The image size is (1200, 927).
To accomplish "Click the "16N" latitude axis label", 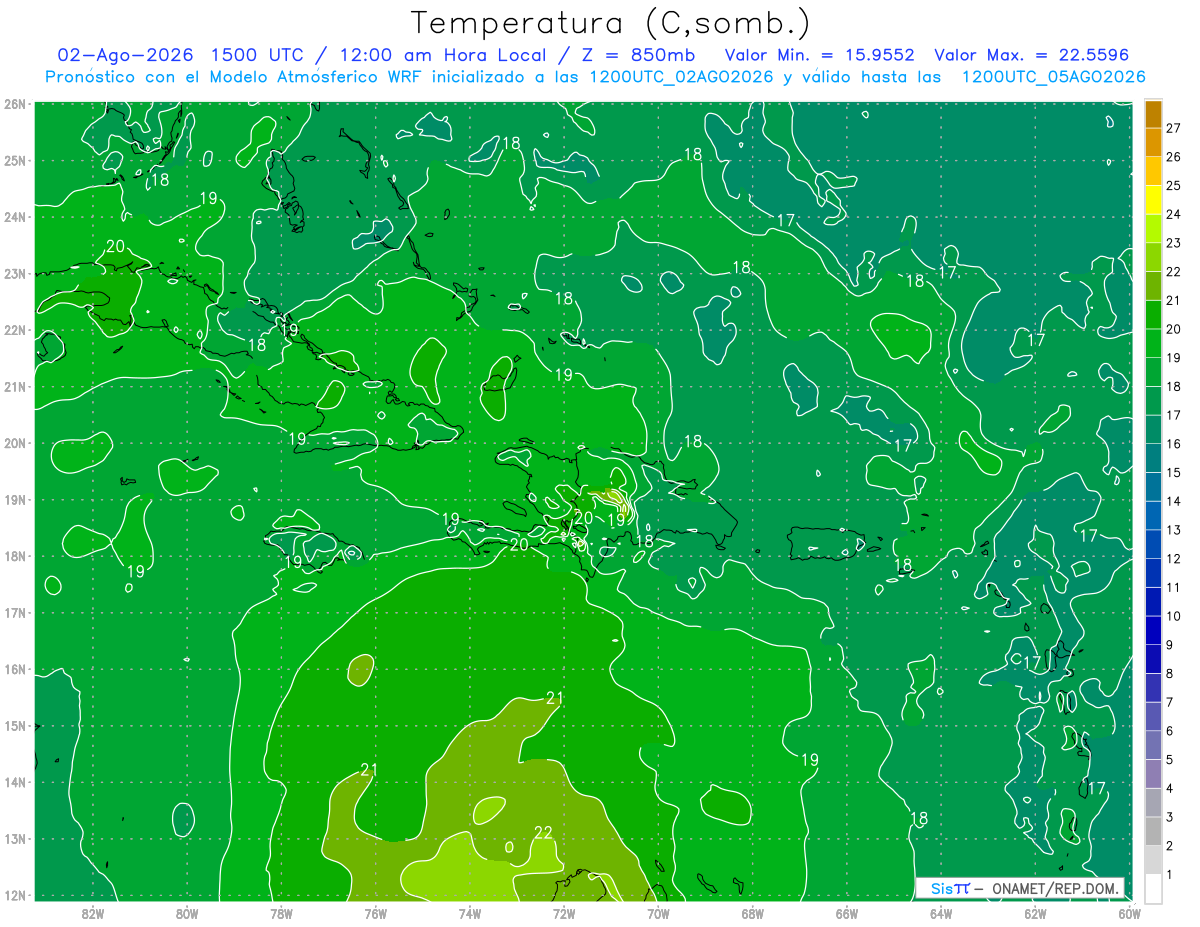I will pos(14,669).
